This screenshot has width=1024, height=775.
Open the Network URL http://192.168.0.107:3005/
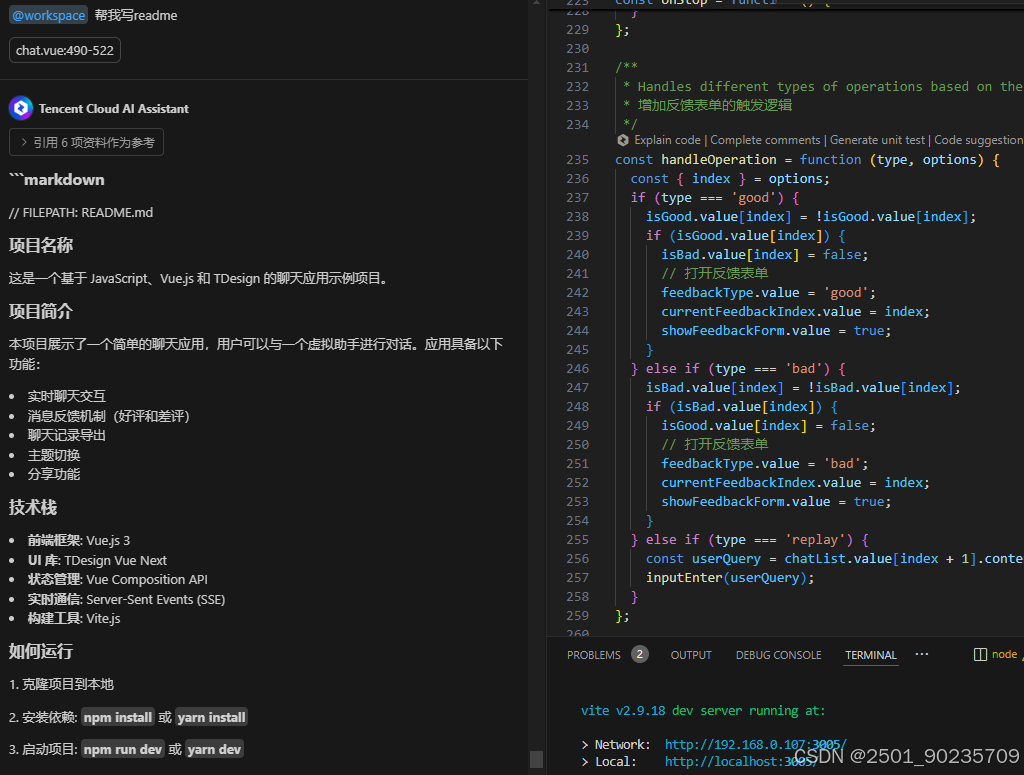[x=756, y=744]
